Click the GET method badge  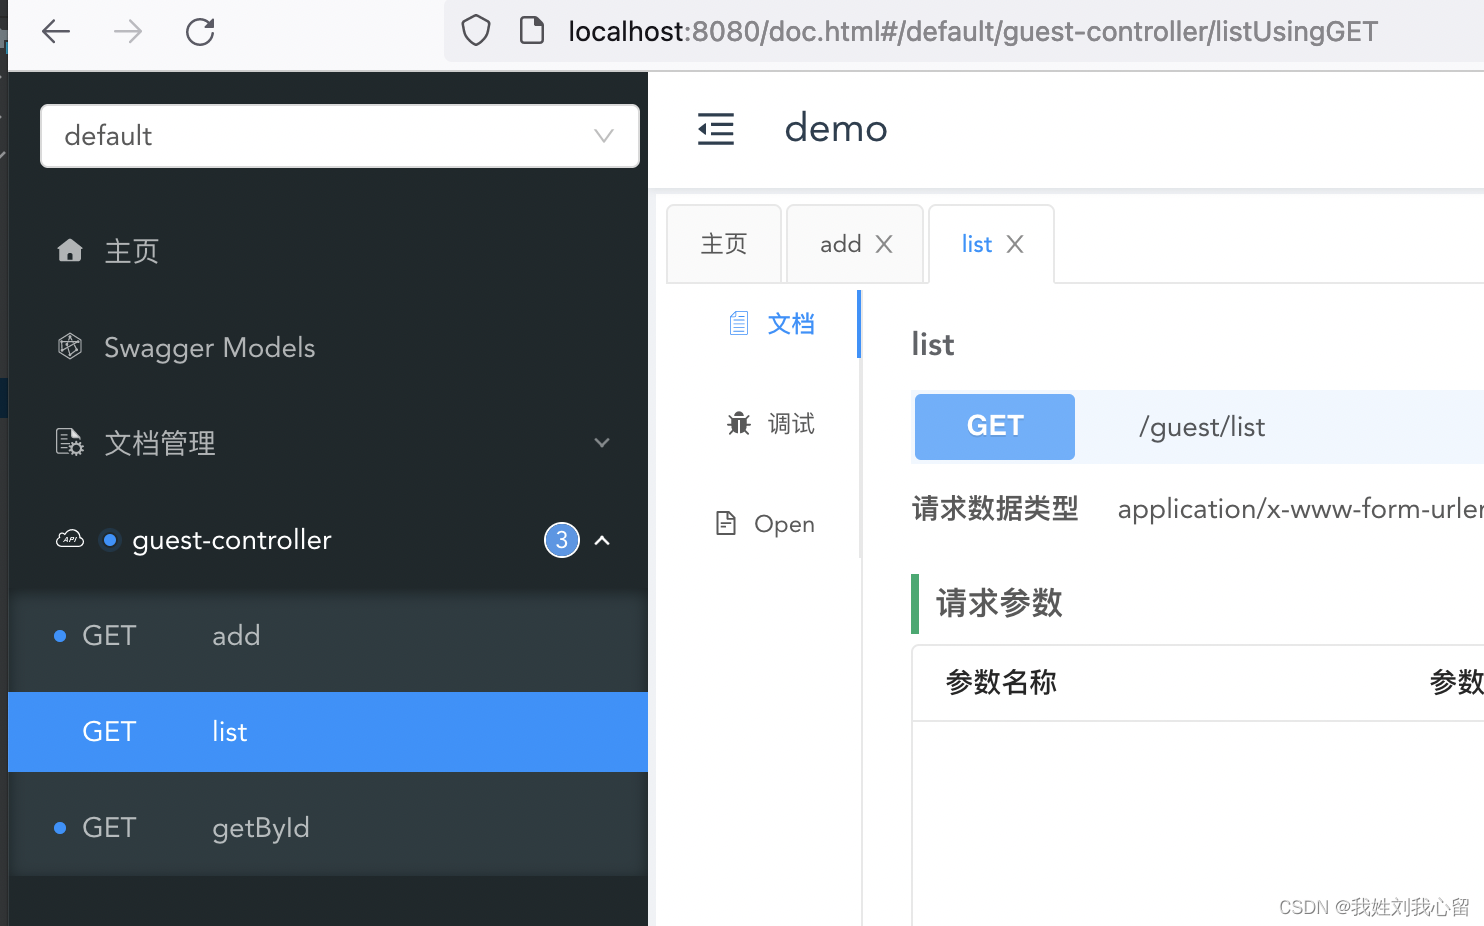coord(995,427)
